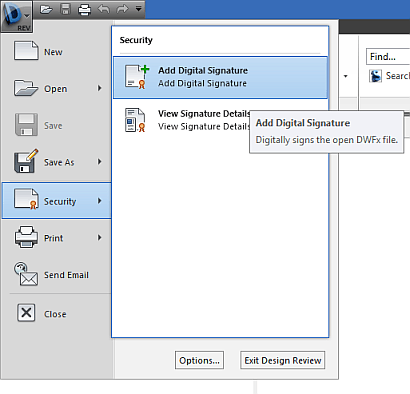Open the Design Review application menu button
Screen dimensions: 410x394
pos(16,16)
